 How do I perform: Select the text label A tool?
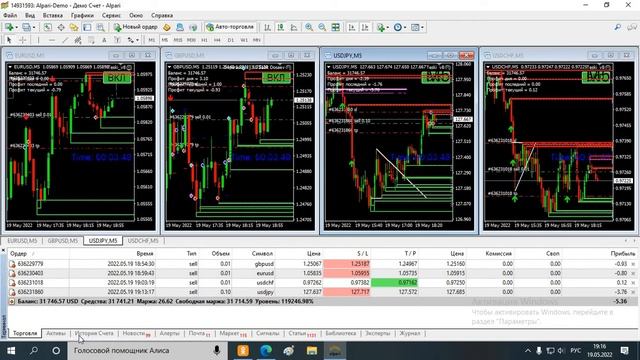pyautogui.click(x=104, y=40)
